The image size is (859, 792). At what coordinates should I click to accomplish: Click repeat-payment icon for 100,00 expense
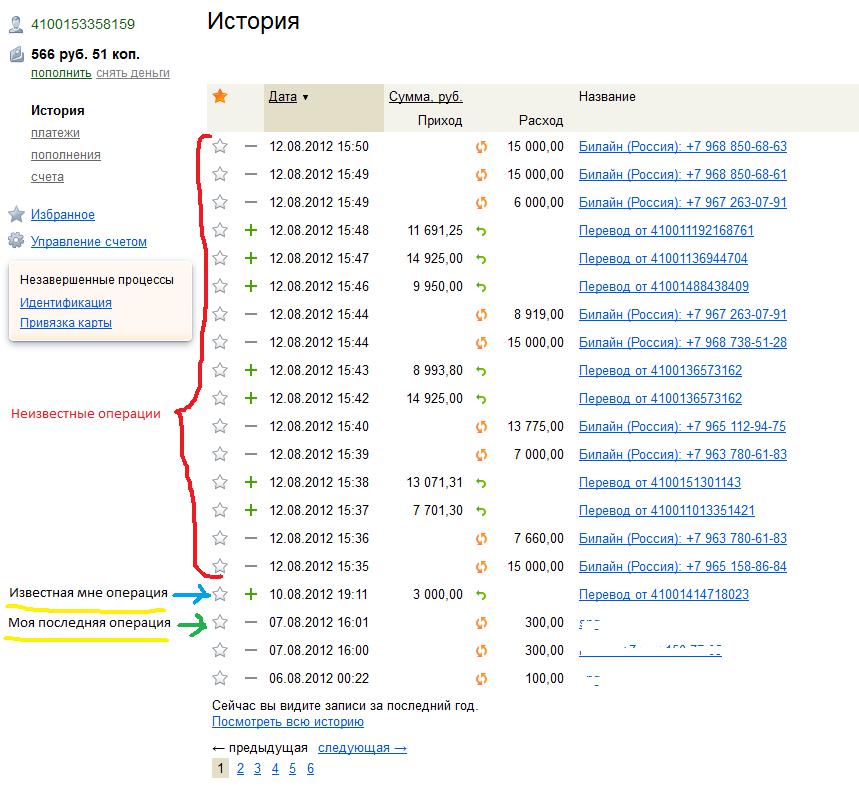(x=481, y=679)
